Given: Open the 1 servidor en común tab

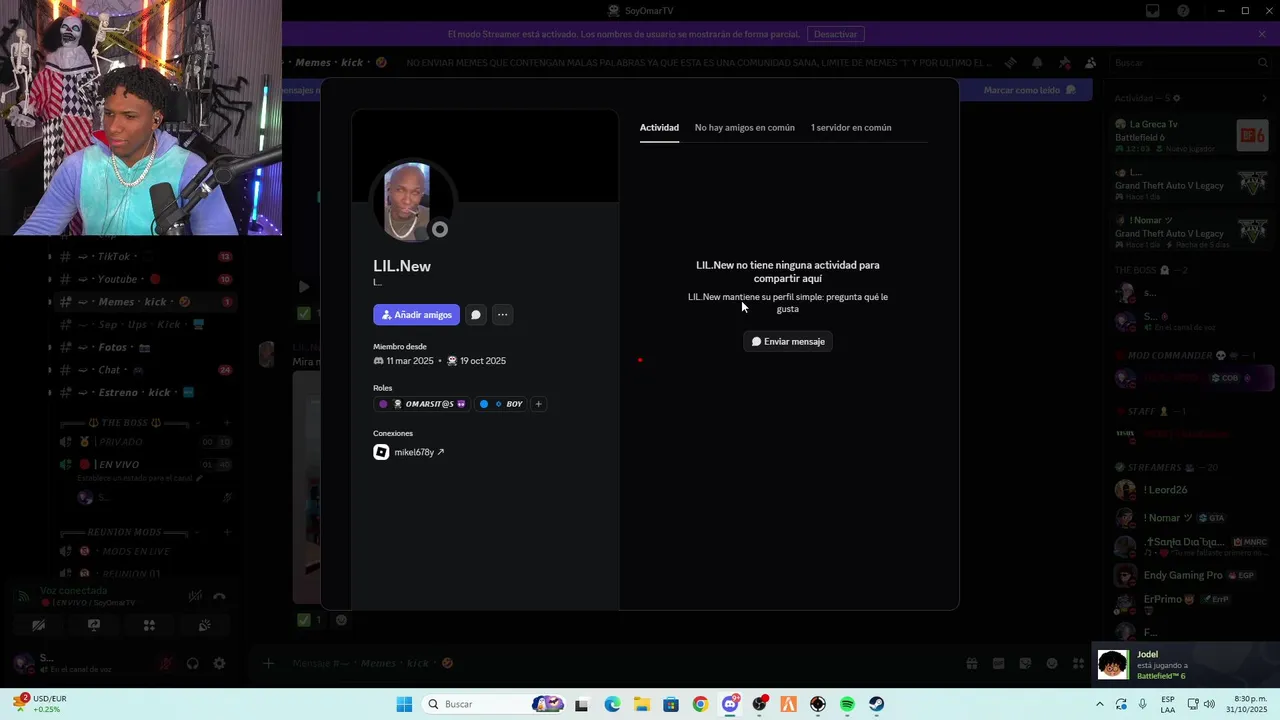Looking at the screenshot, I should point(851,128).
